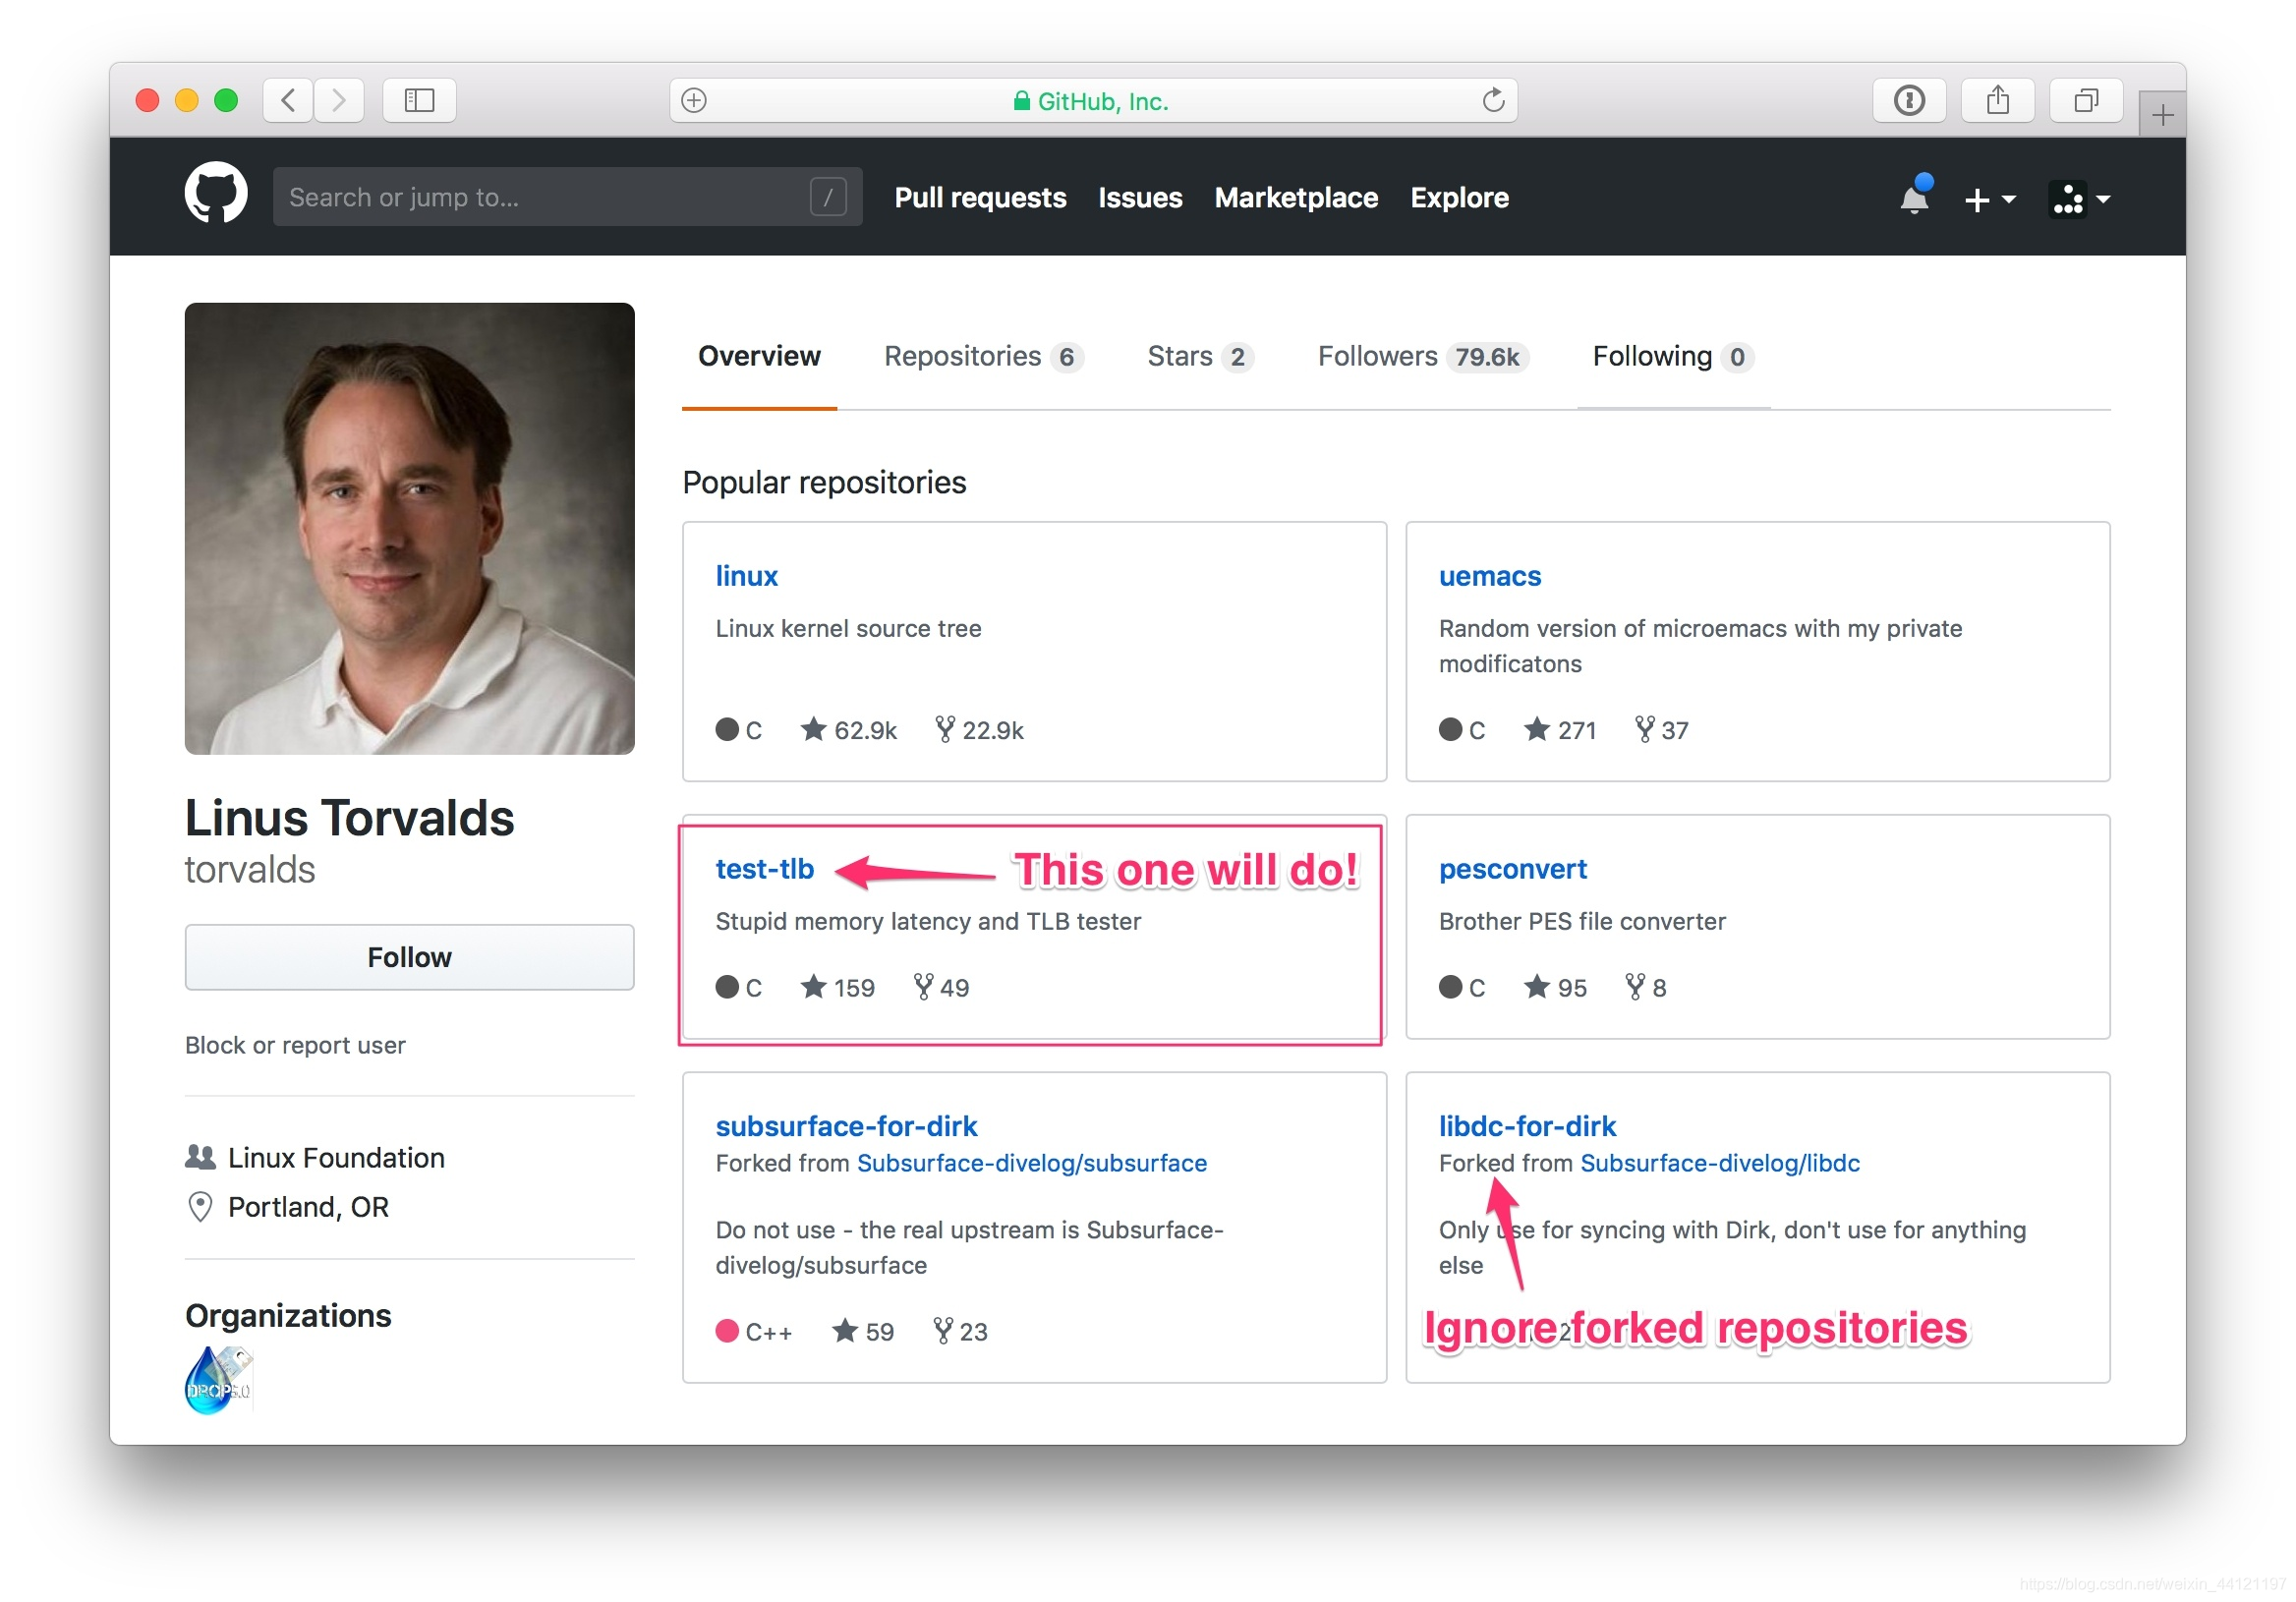The height and width of the screenshot is (1602, 2296).
Task: Click the 1Password extension icon
Action: (1908, 100)
